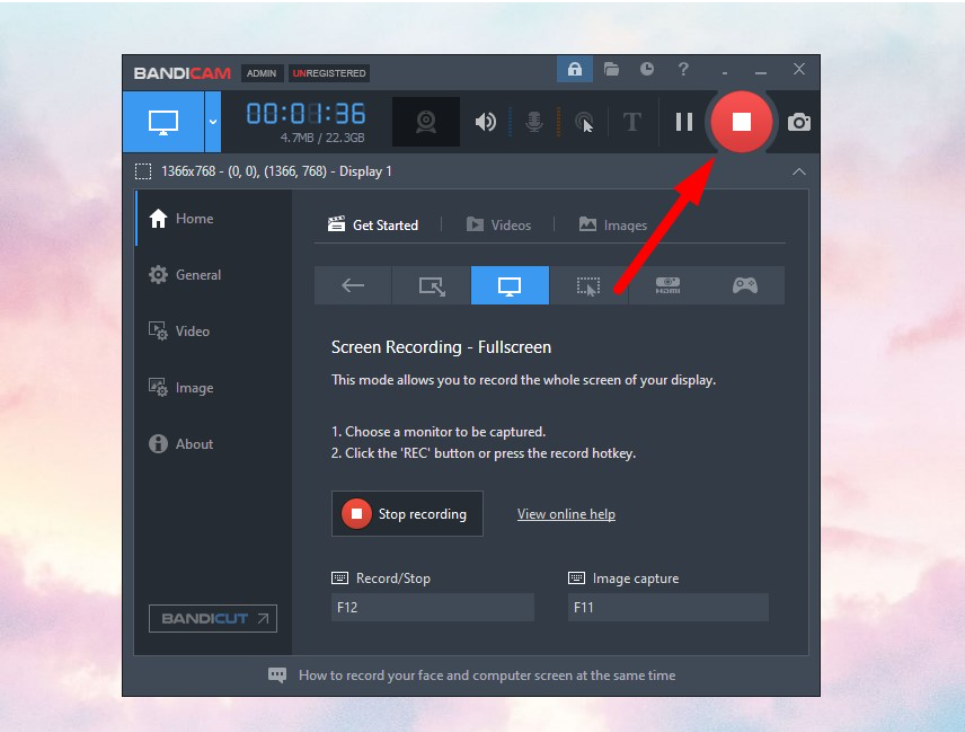Open the View online help link
Screen dimensions: 965x732
pos(566,514)
